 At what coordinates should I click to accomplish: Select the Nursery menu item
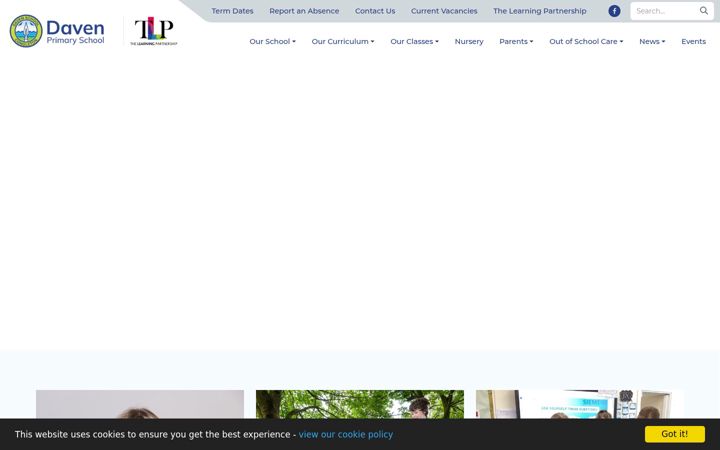coord(469,41)
